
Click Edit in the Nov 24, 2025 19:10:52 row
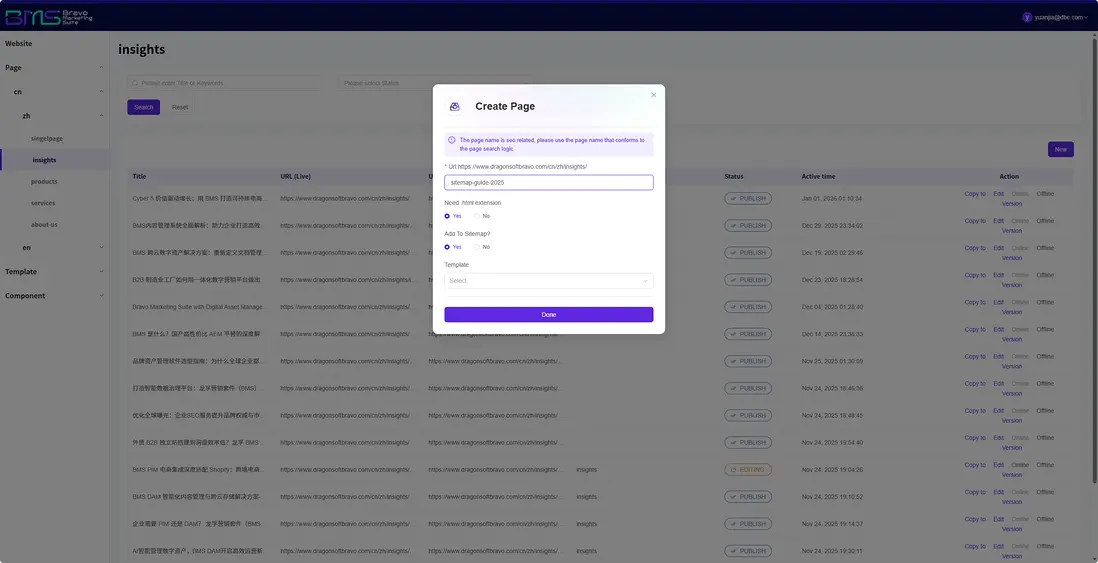pyautogui.click(x=999, y=492)
